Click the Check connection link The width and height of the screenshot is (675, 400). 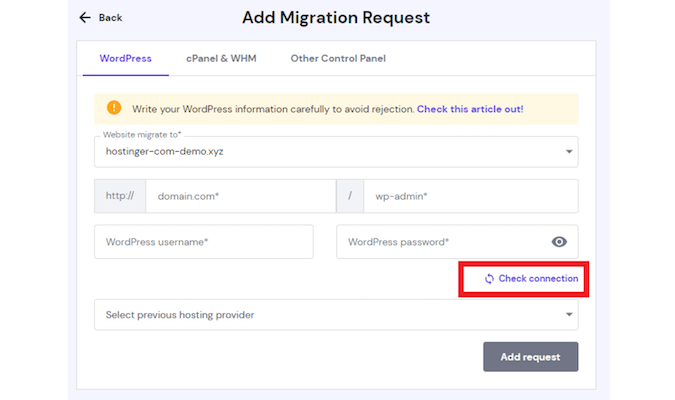point(538,279)
